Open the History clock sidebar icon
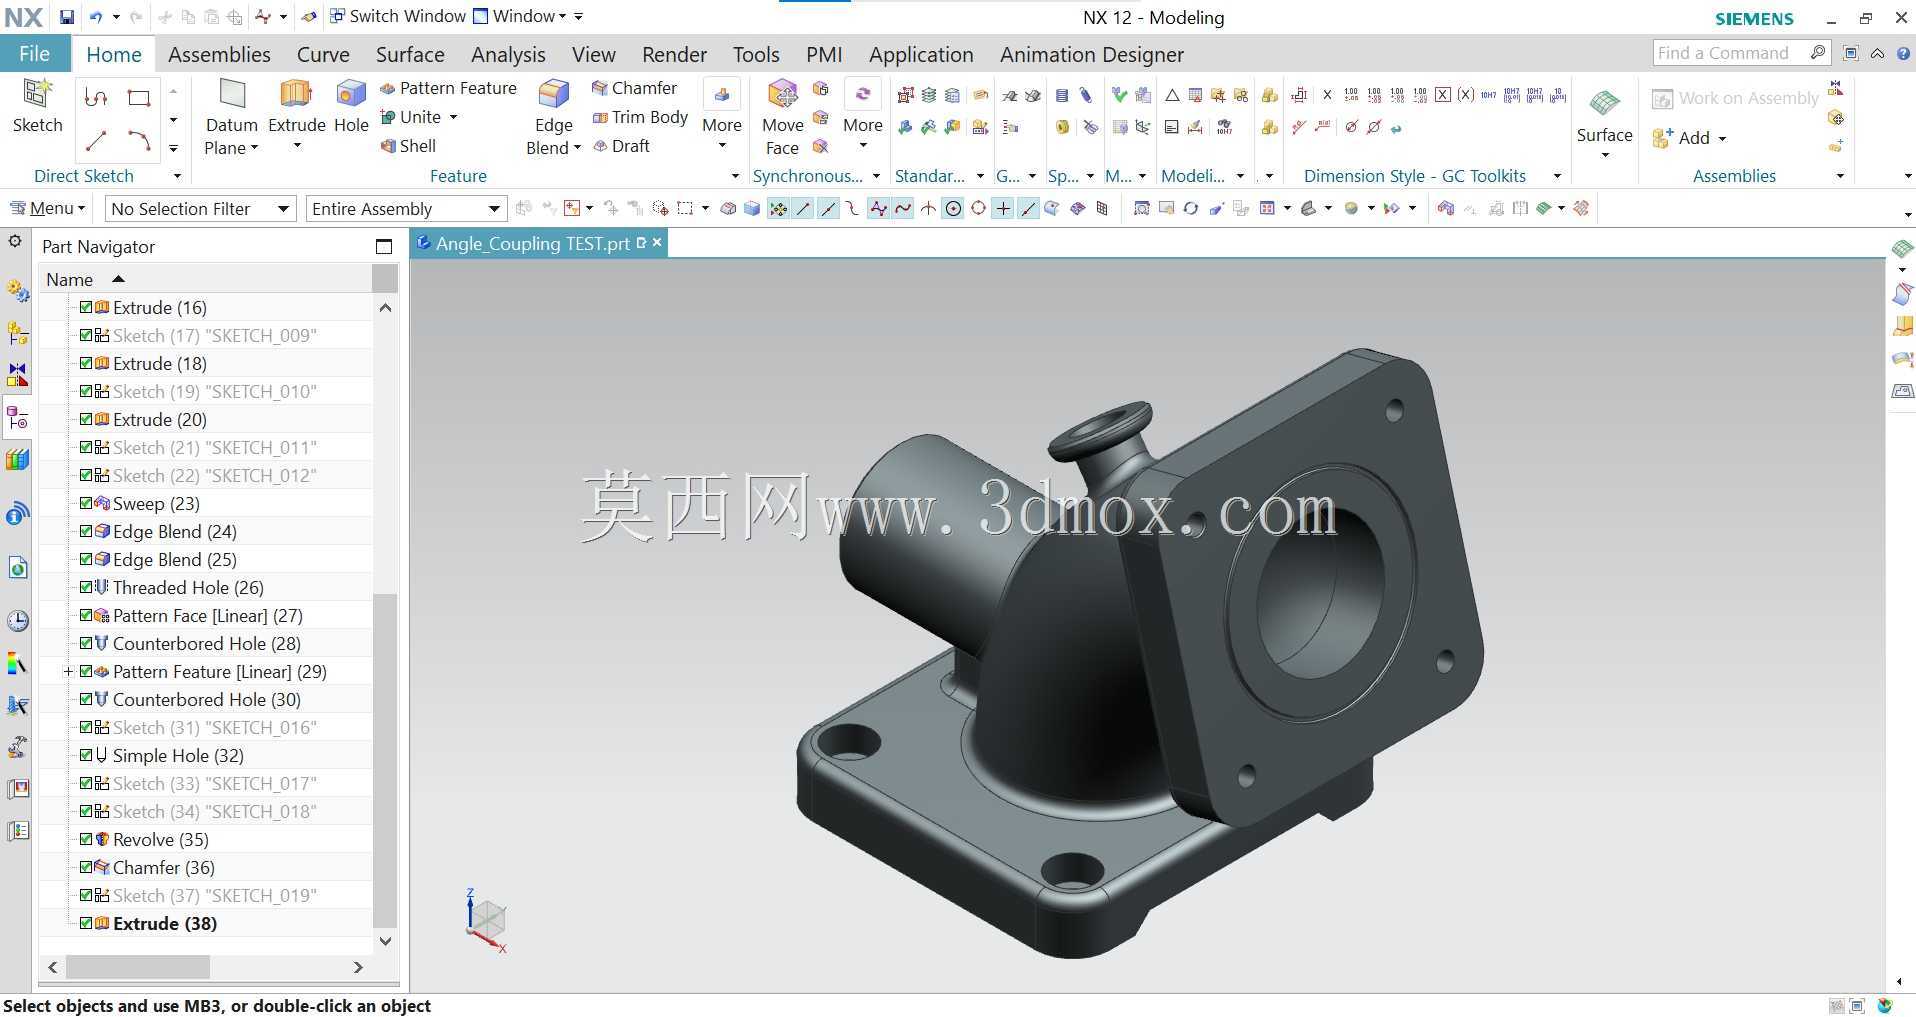Screen dimensions: 1916x1017 [17, 621]
